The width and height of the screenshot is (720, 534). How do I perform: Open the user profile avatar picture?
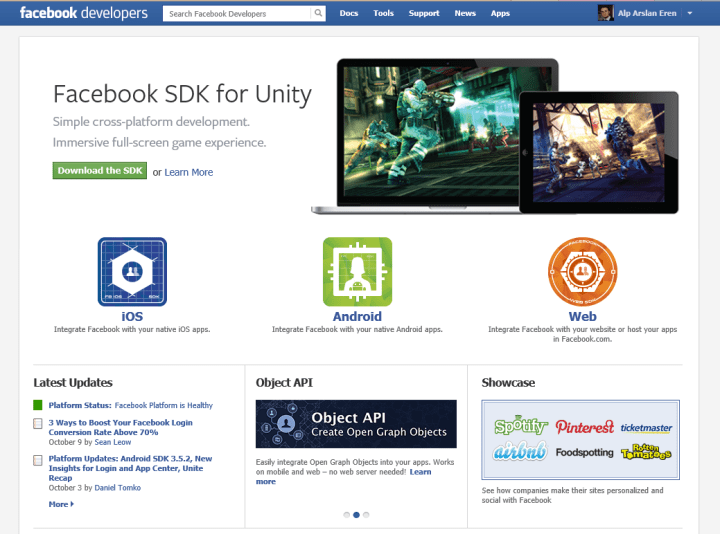[x=605, y=13]
